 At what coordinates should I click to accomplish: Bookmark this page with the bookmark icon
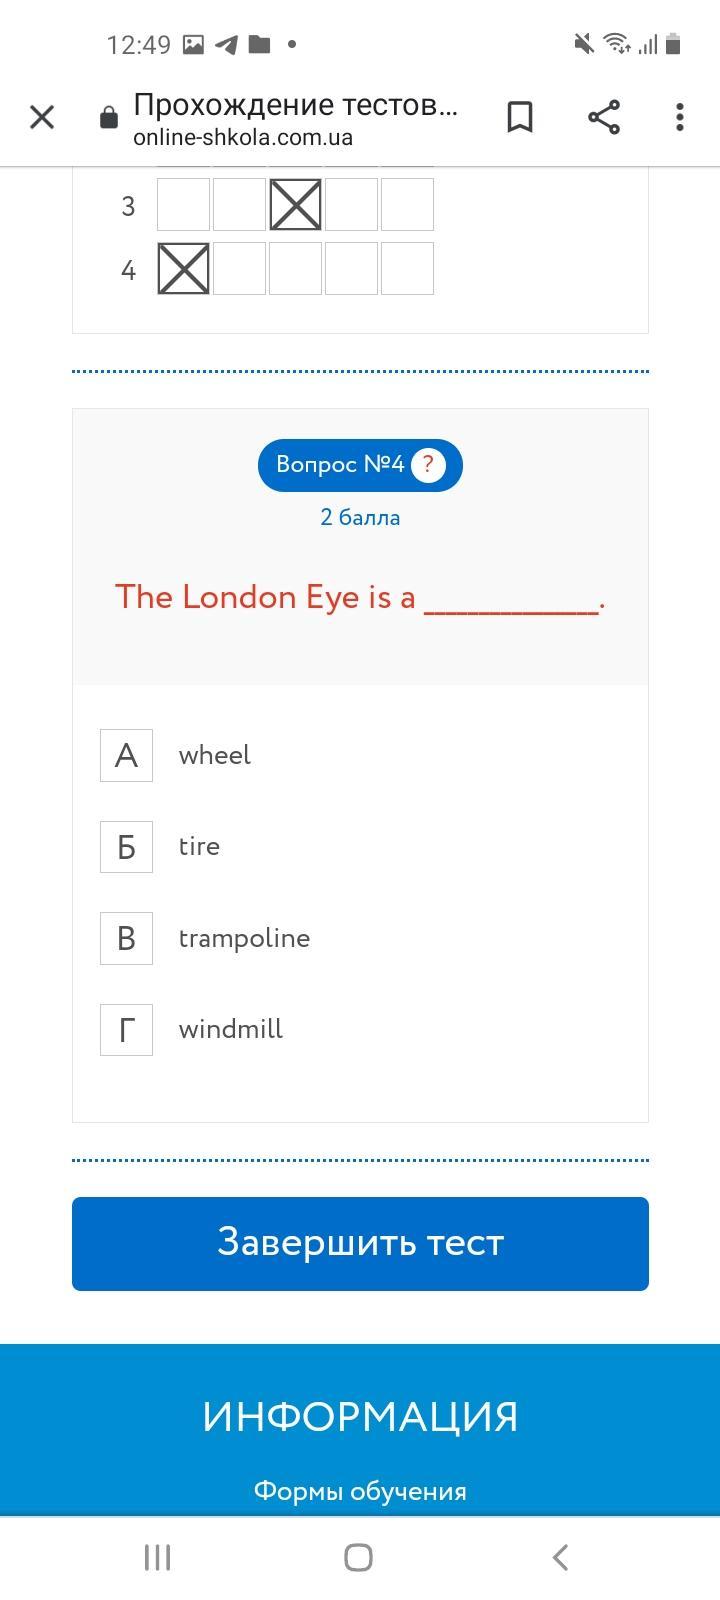pos(520,117)
